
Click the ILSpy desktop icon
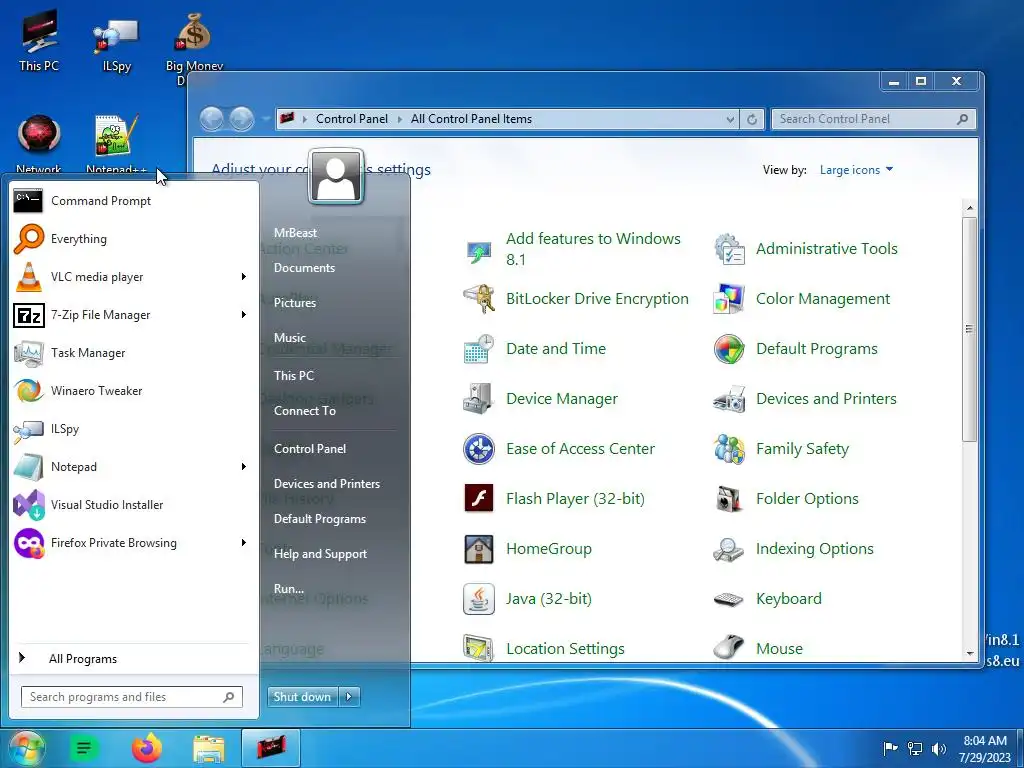click(x=116, y=42)
